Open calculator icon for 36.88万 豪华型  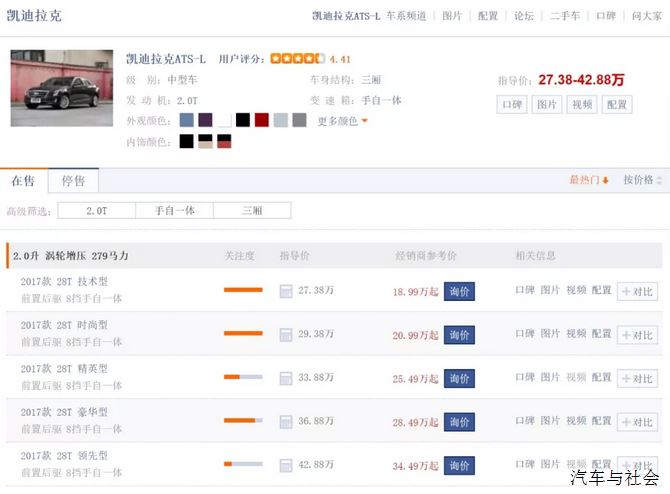[x=286, y=422]
